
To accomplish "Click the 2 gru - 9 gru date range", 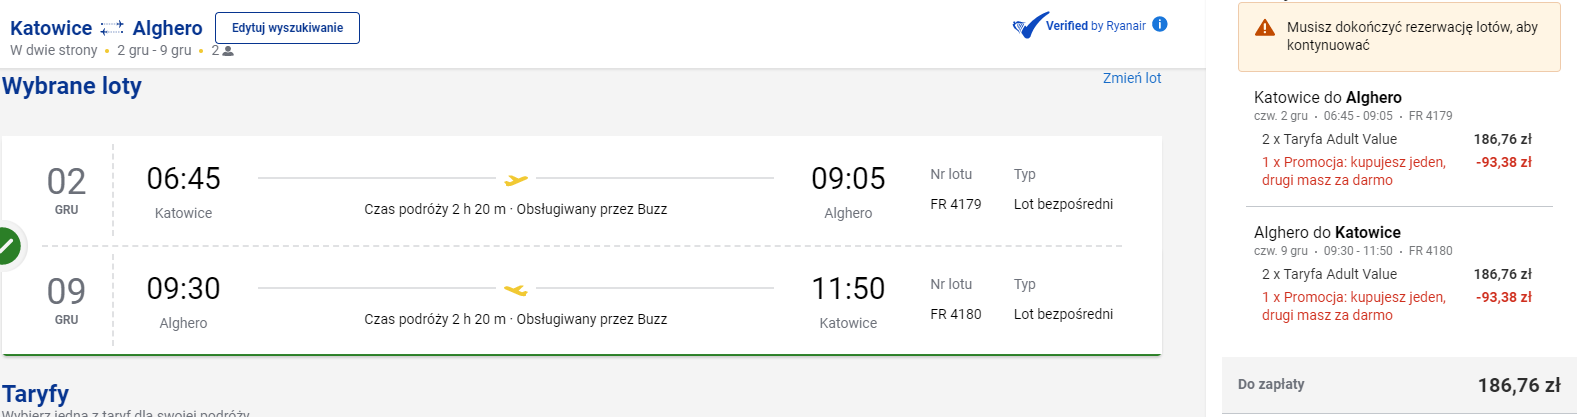I will [154, 50].
